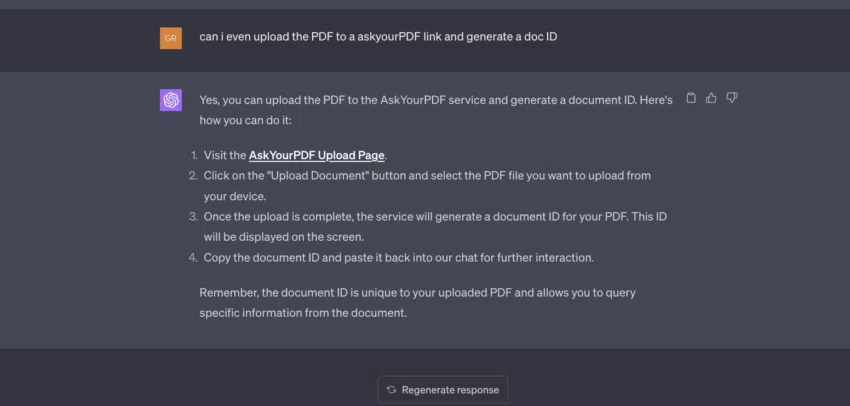Click the list number 4 marker

[193, 258]
